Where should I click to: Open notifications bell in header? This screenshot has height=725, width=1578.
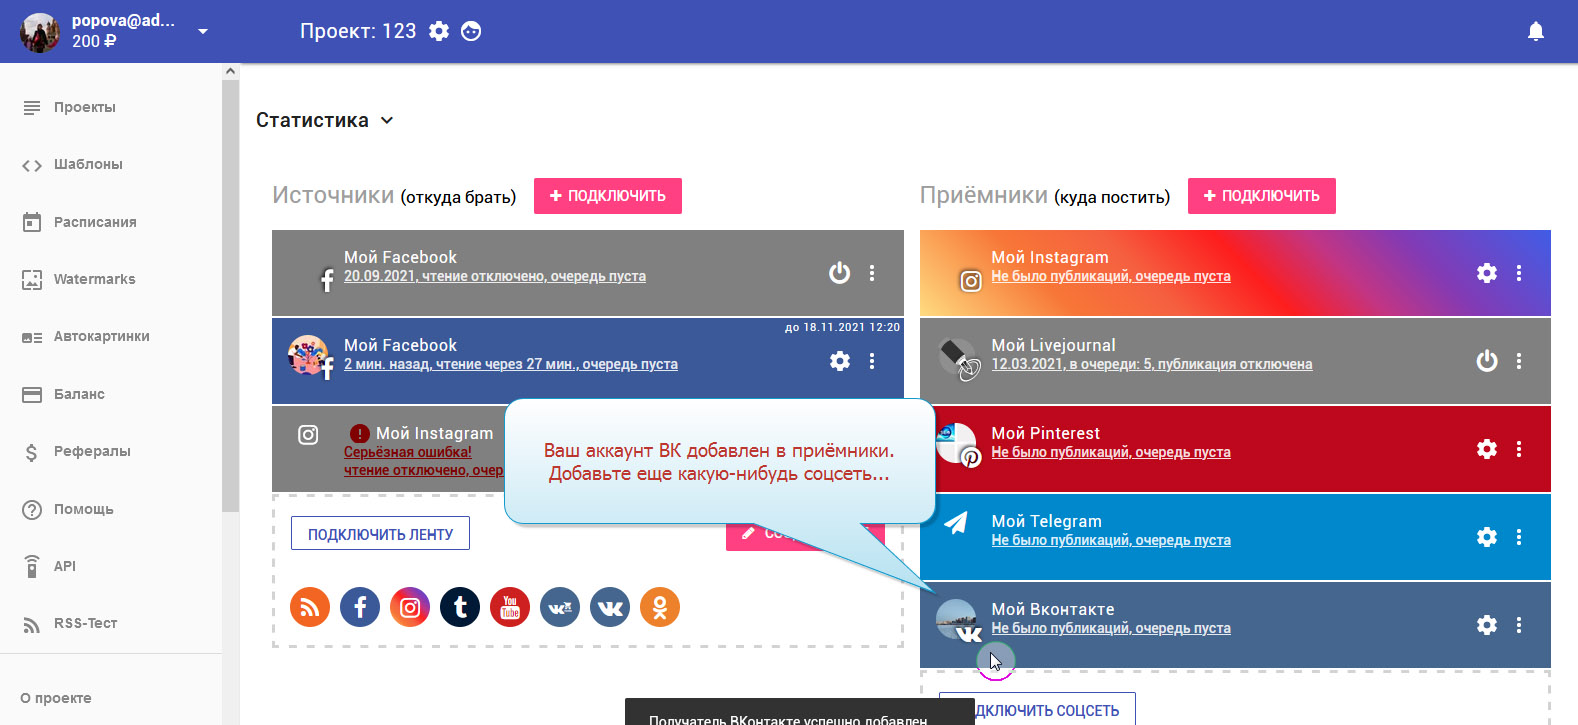[1536, 32]
